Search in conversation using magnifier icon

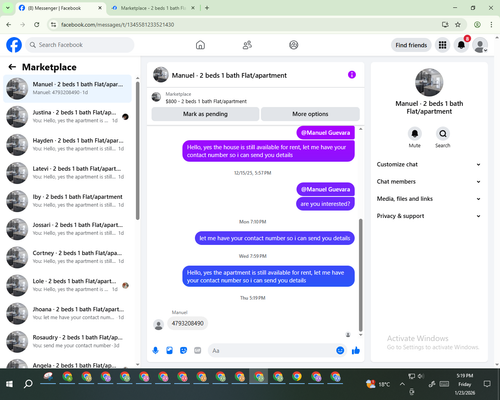click(x=443, y=134)
